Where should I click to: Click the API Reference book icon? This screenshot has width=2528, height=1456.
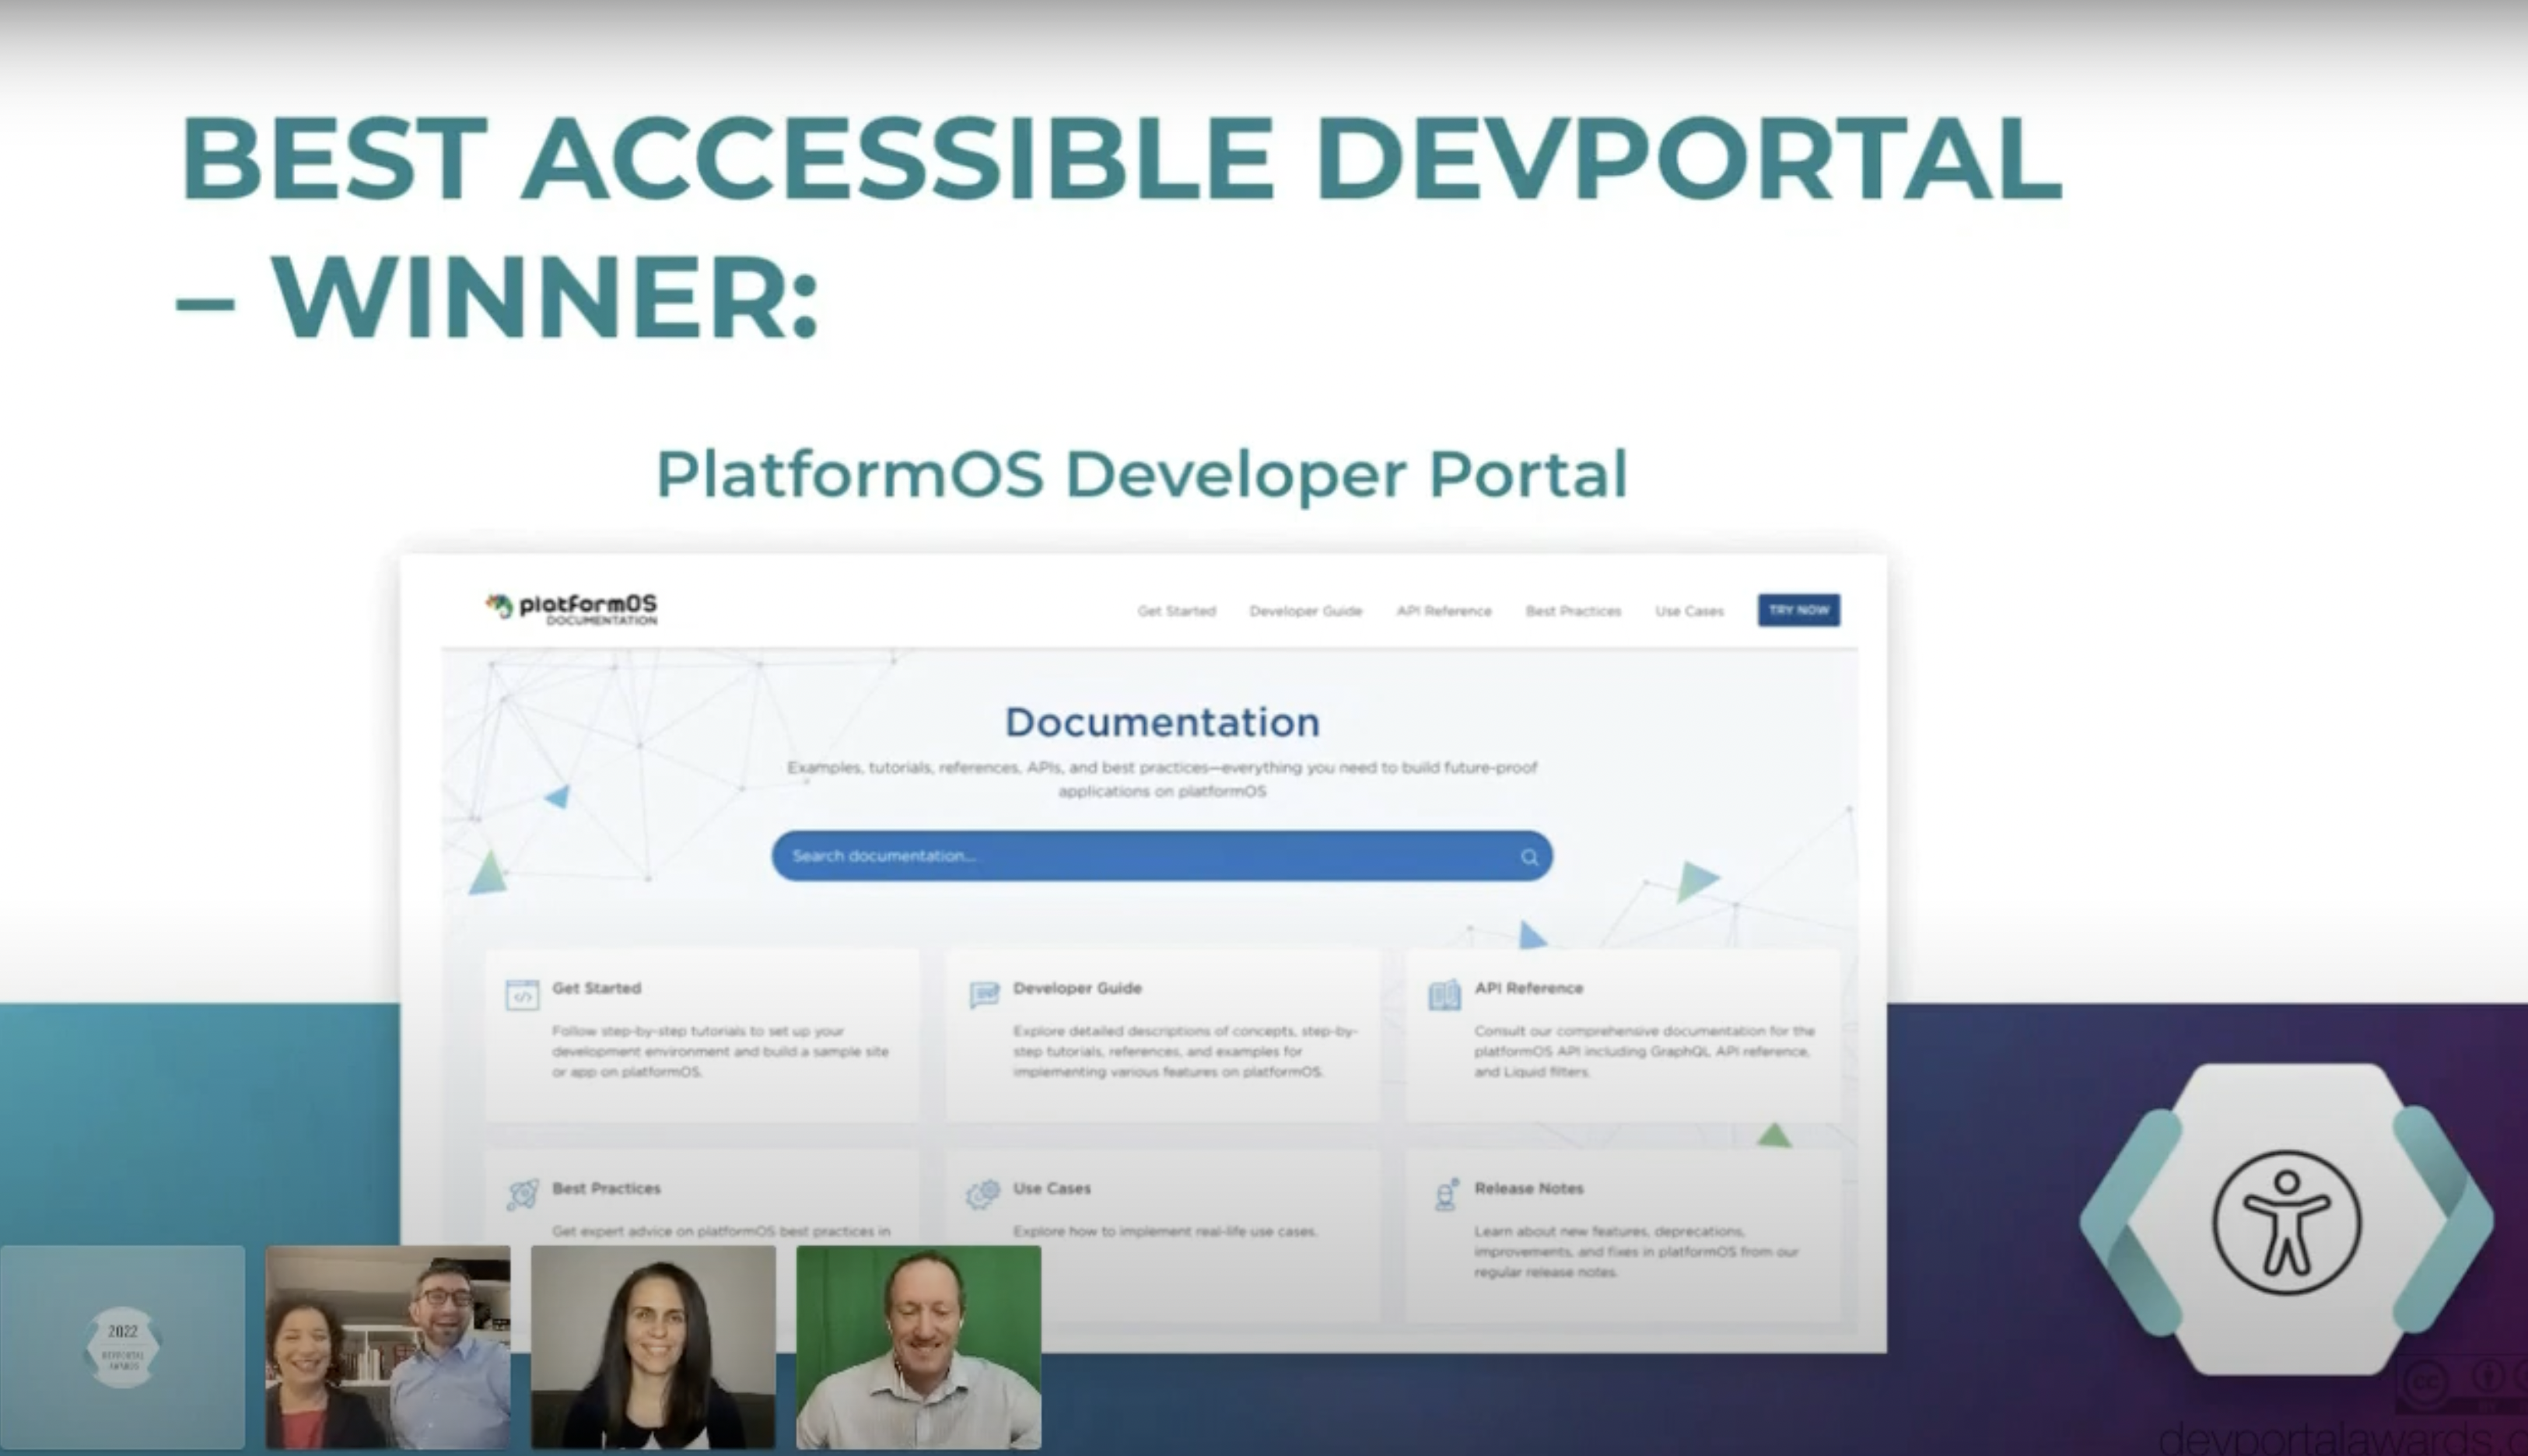pos(1444,995)
